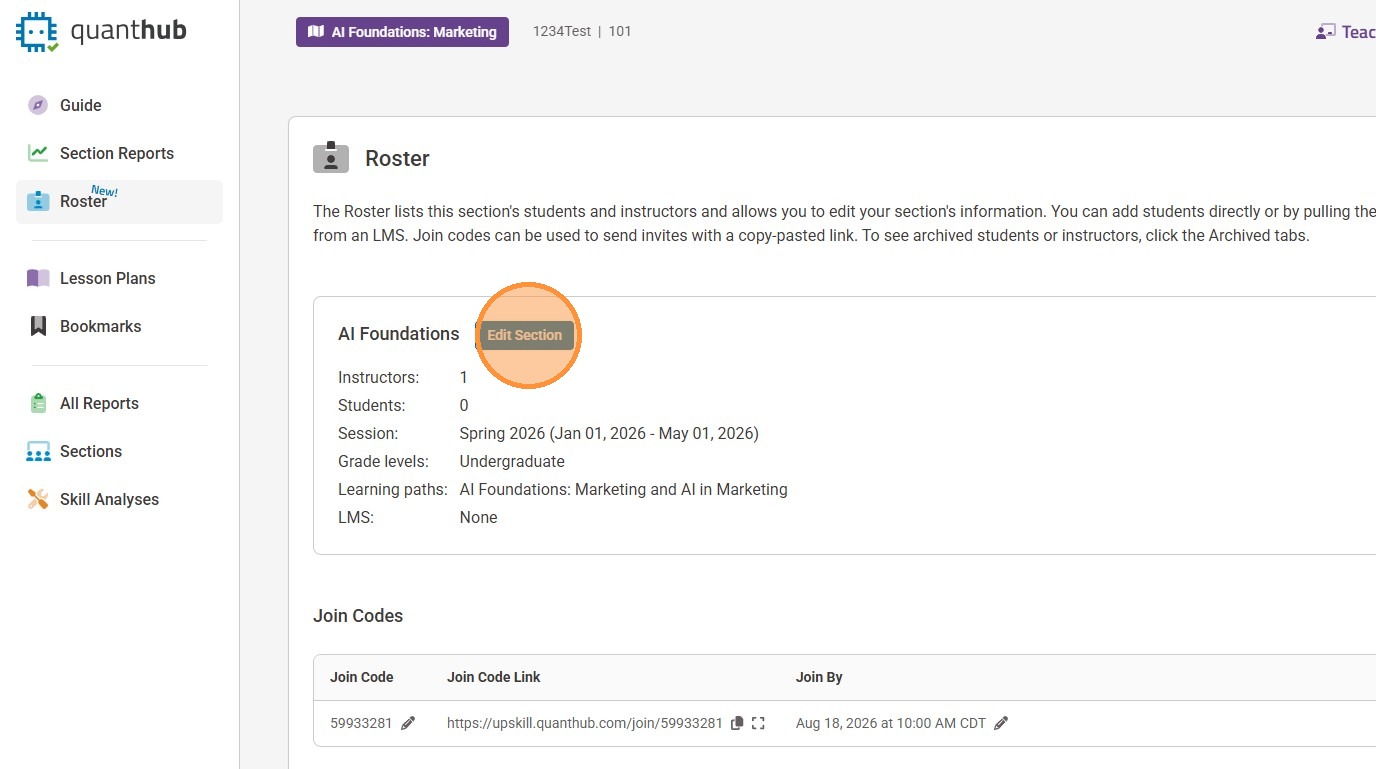This screenshot has width=1376, height=769.
Task: Open the Roster sidebar item
Action: [83, 202]
